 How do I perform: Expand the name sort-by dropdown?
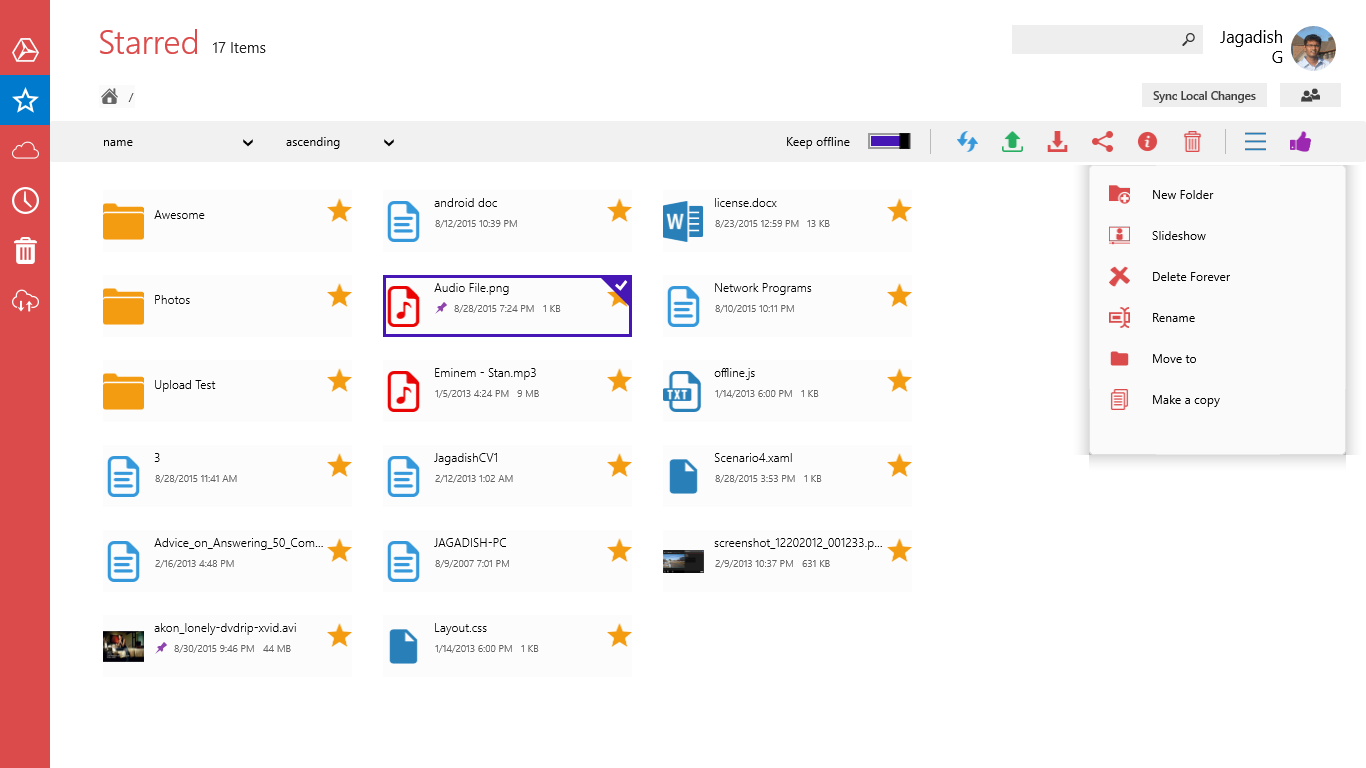[x=178, y=142]
